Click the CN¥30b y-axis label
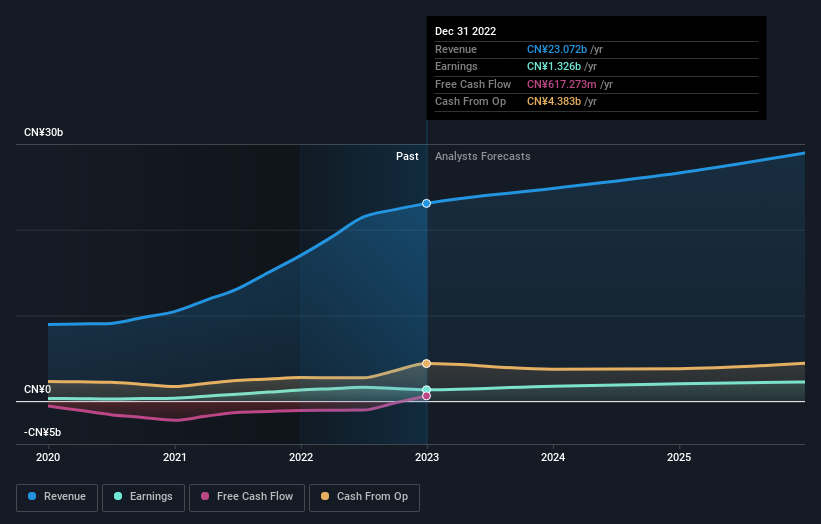This screenshot has height=524, width=821. click(43, 132)
